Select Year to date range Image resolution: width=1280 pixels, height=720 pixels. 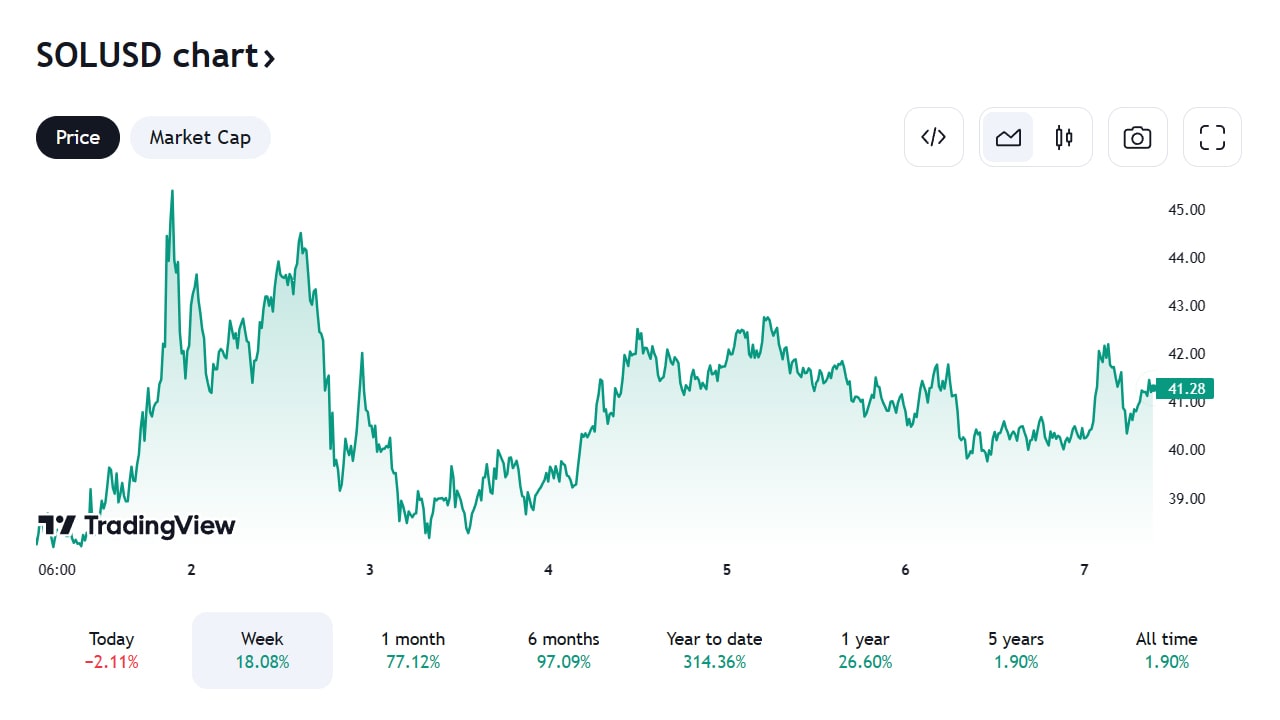(715, 650)
